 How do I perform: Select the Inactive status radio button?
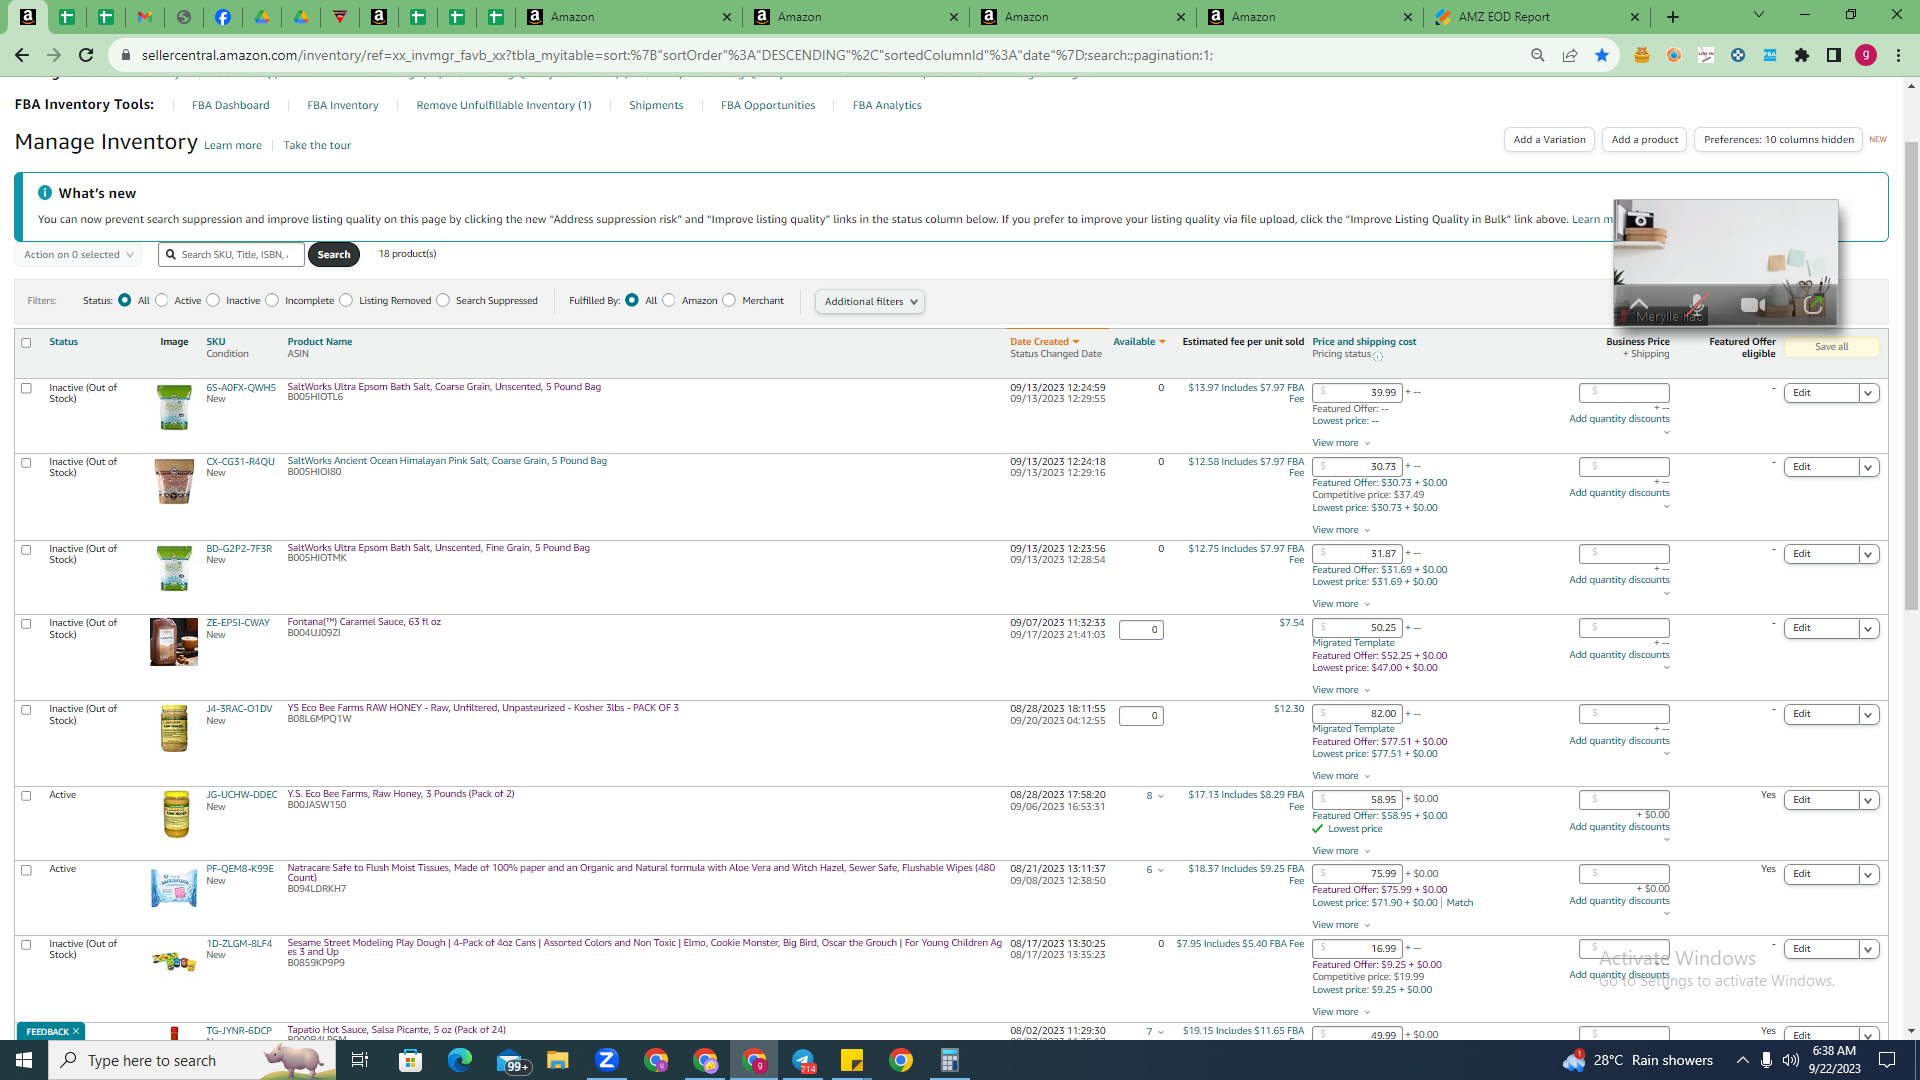(x=213, y=300)
